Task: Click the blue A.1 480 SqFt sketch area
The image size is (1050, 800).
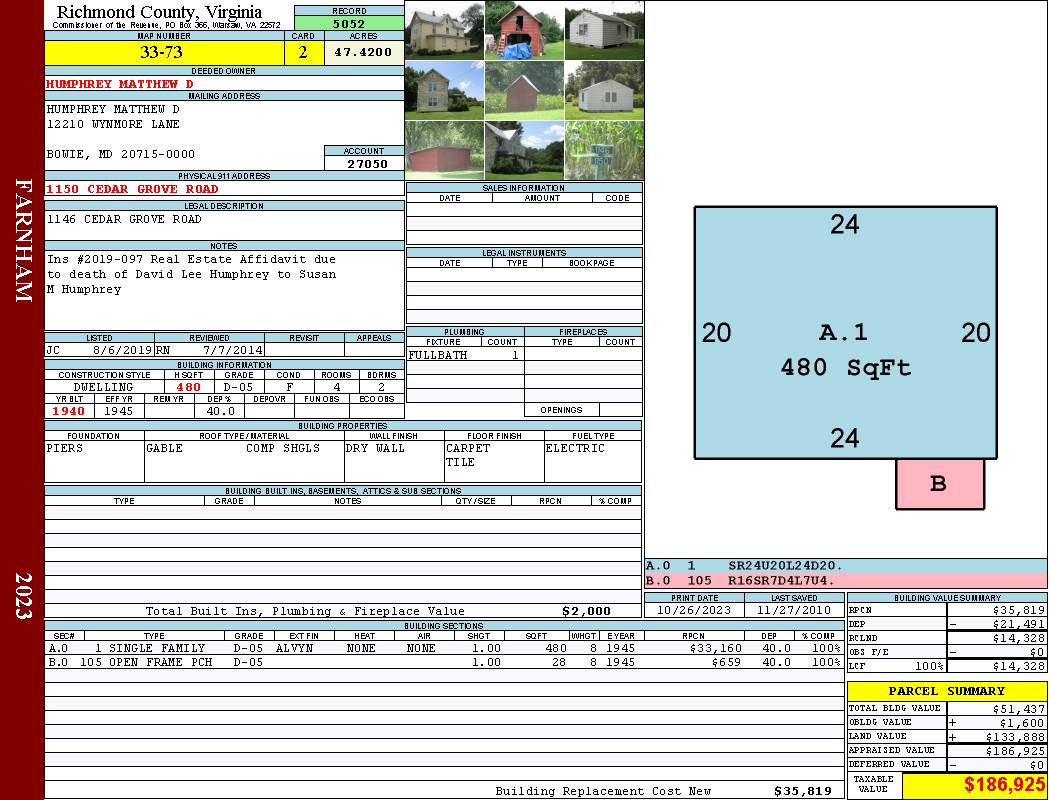Action: pyautogui.click(x=846, y=333)
